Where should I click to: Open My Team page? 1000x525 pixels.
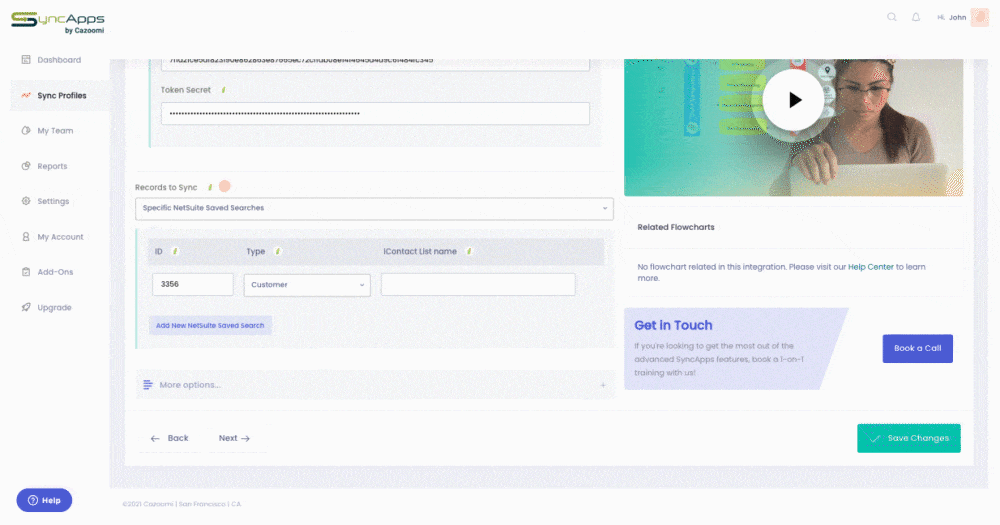pyautogui.click(x=55, y=131)
